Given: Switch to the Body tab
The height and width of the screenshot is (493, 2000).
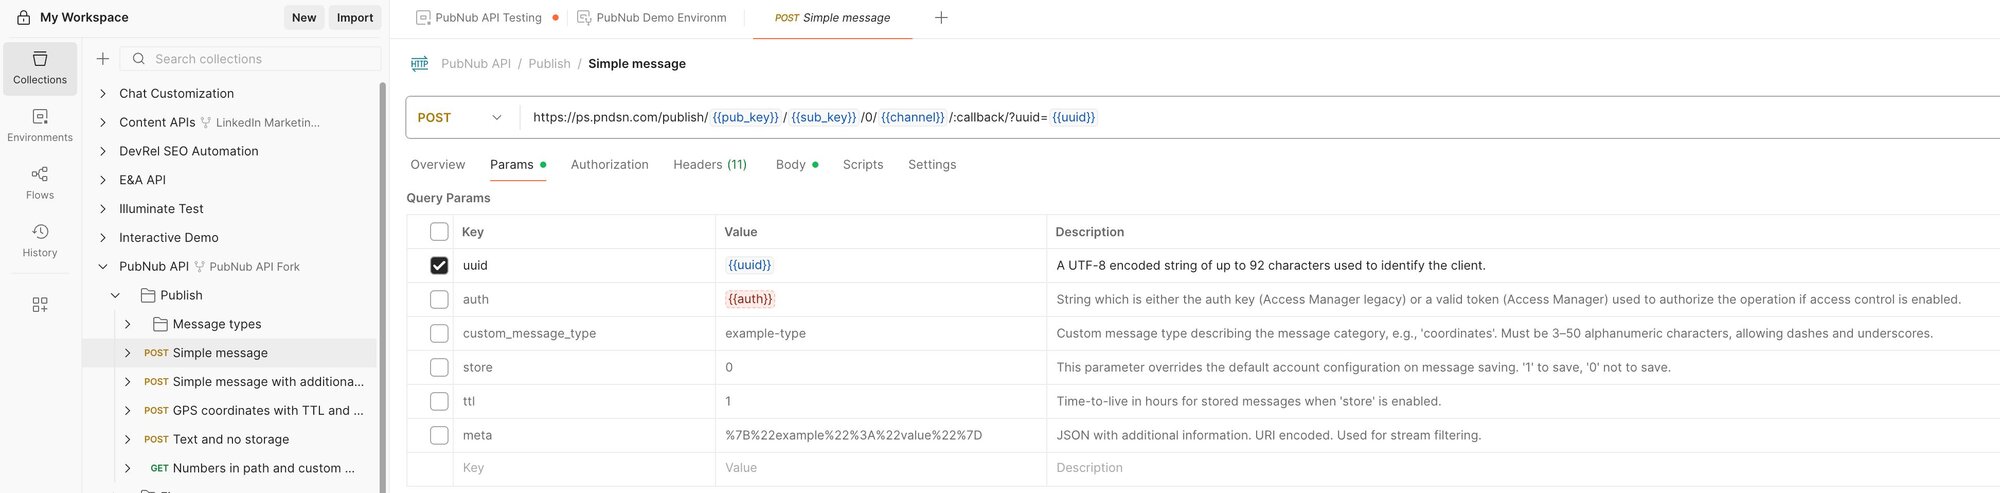Looking at the screenshot, I should 796,164.
